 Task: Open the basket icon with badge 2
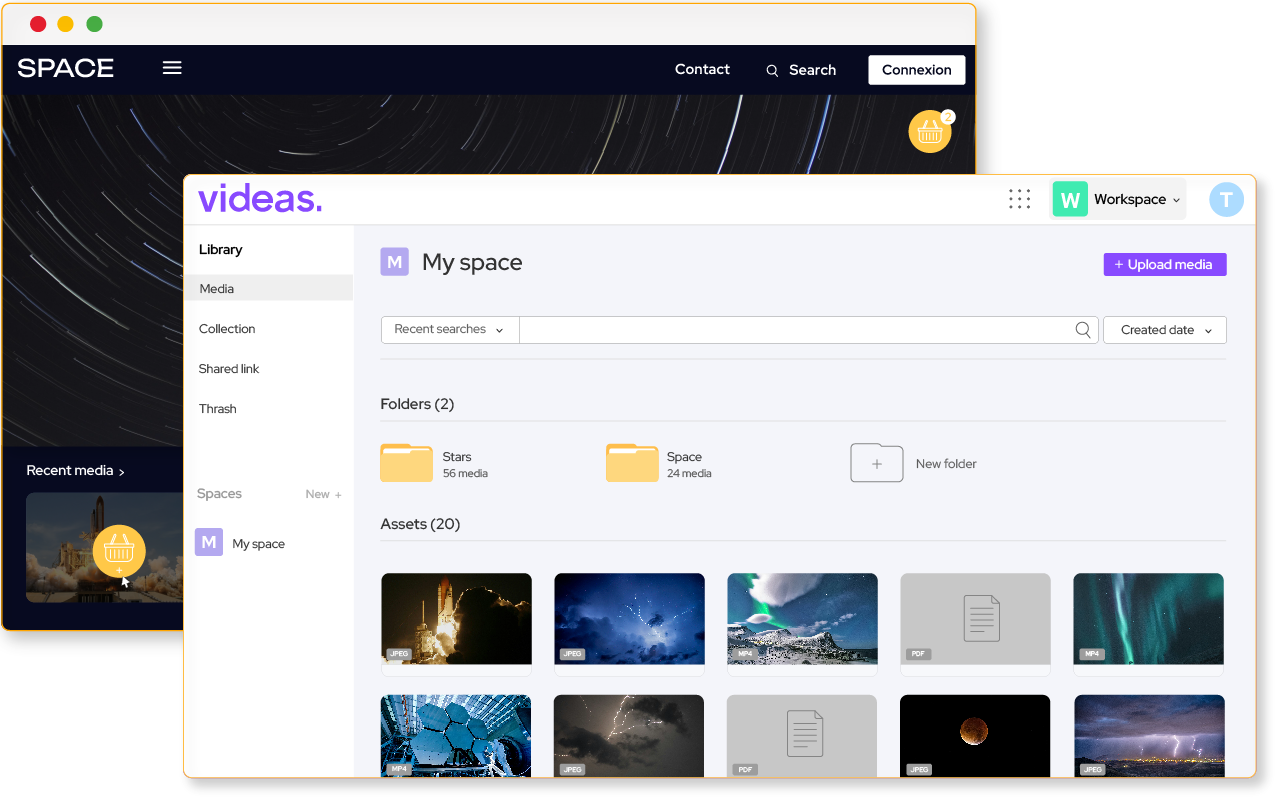click(x=930, y=131)
